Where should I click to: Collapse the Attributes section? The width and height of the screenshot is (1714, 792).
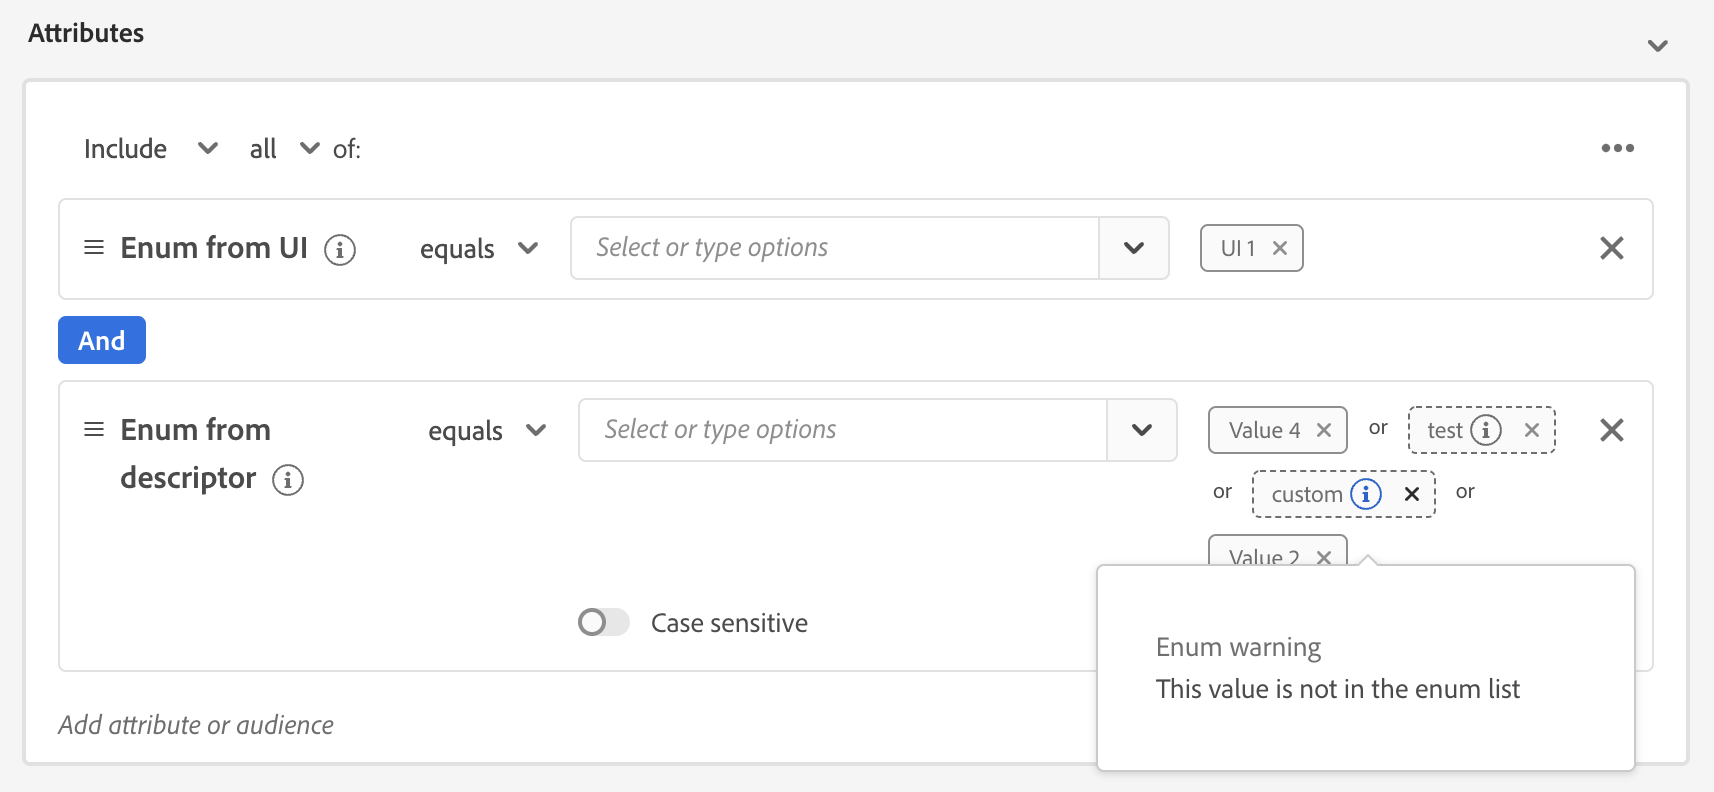click(x=1658, y=46)
